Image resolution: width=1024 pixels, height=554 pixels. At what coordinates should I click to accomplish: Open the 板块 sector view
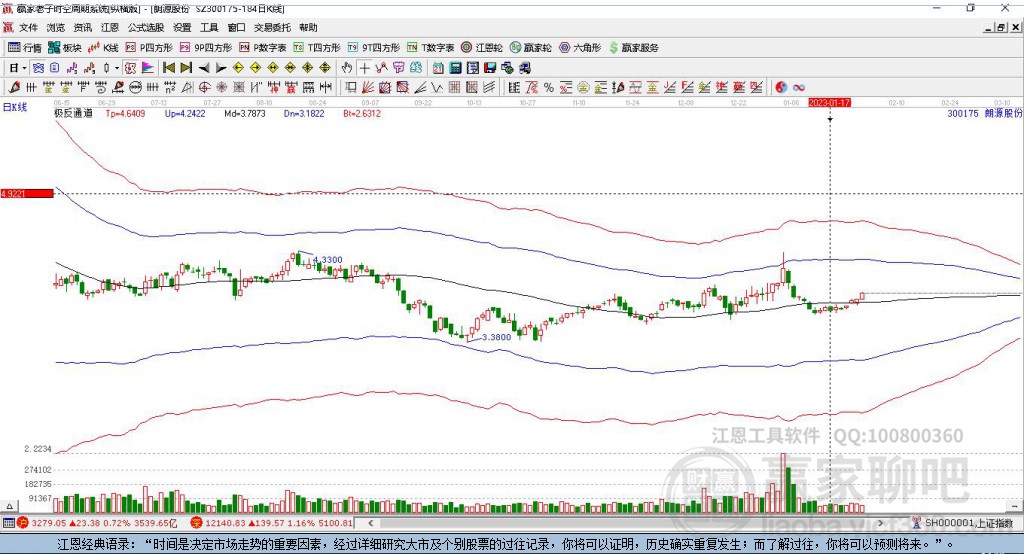(x=65, y=48)
